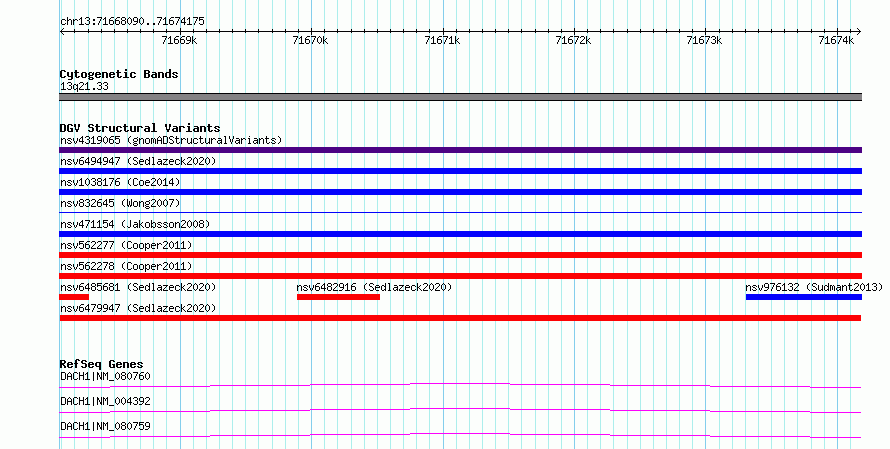The image size is (890, 449).
Task: Click the nsv6485681 (Sedlazeck2020) label
Action: tap(138, 287)
